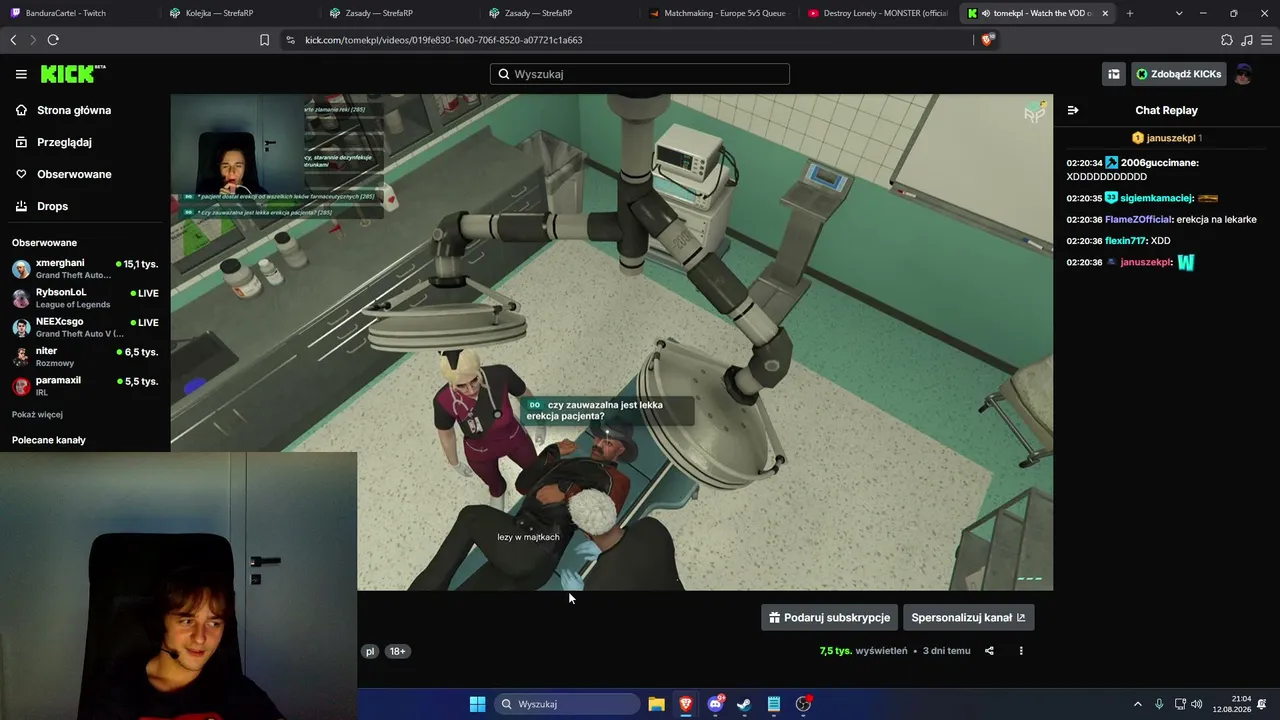Image resolution: width=1280 pixels, height=720 pixels.
Task: Click sigiemkamaciej username in chat
Action: click(1157, 198)
